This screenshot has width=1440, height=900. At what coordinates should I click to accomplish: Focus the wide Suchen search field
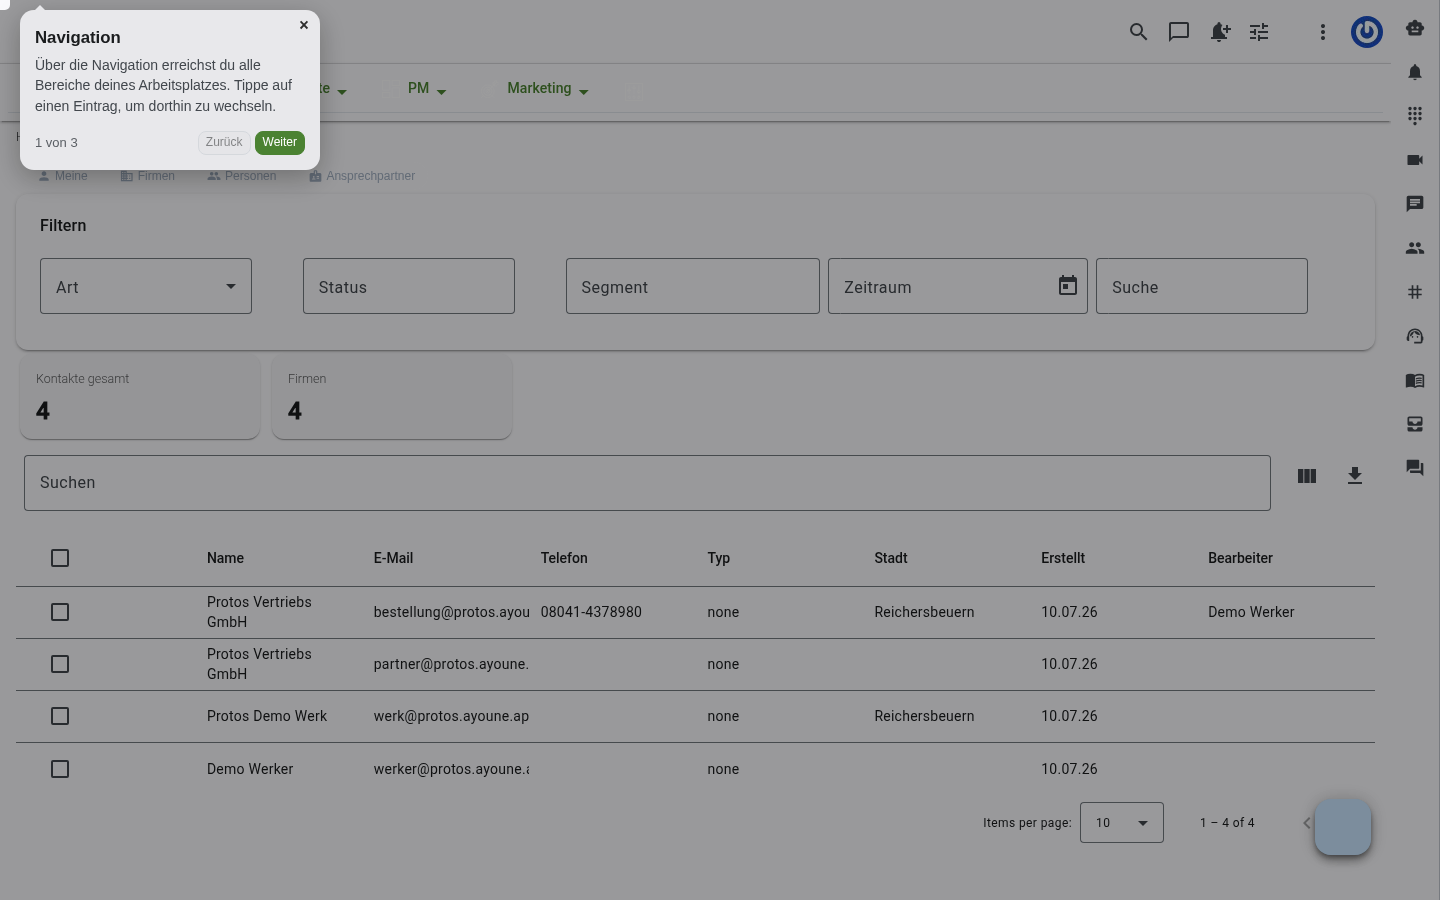pyautogui.click(x=647, y=483)
